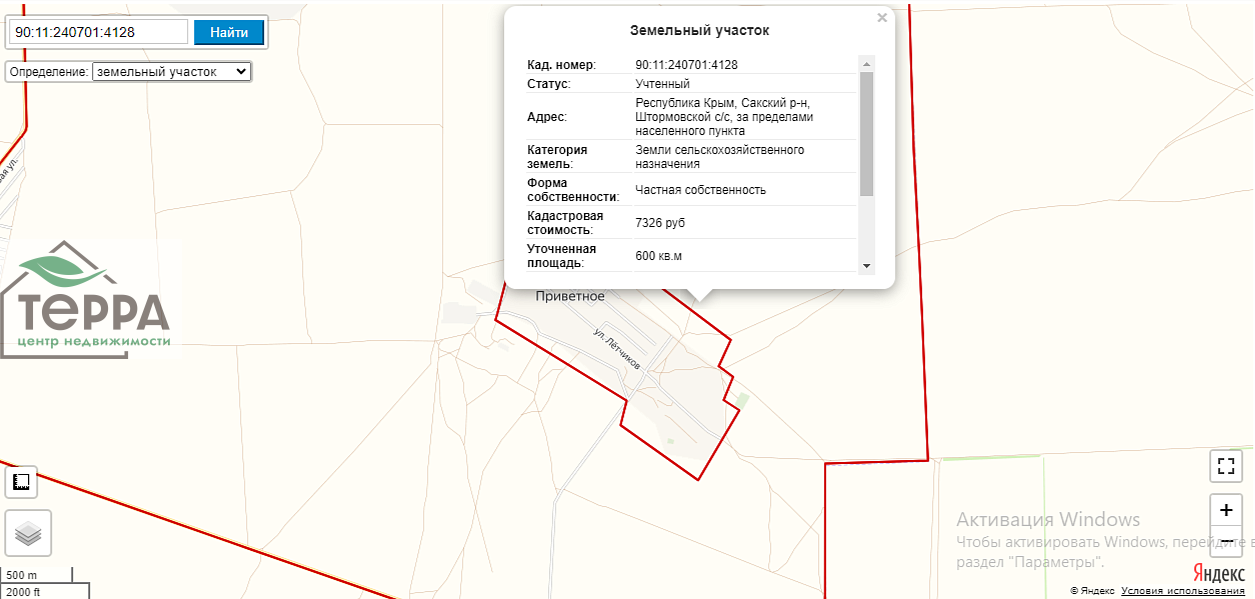This screenshot has height=599, width=1255.
Task: Click the popup scrollbar down arrow
Action: tap(867, 266)
